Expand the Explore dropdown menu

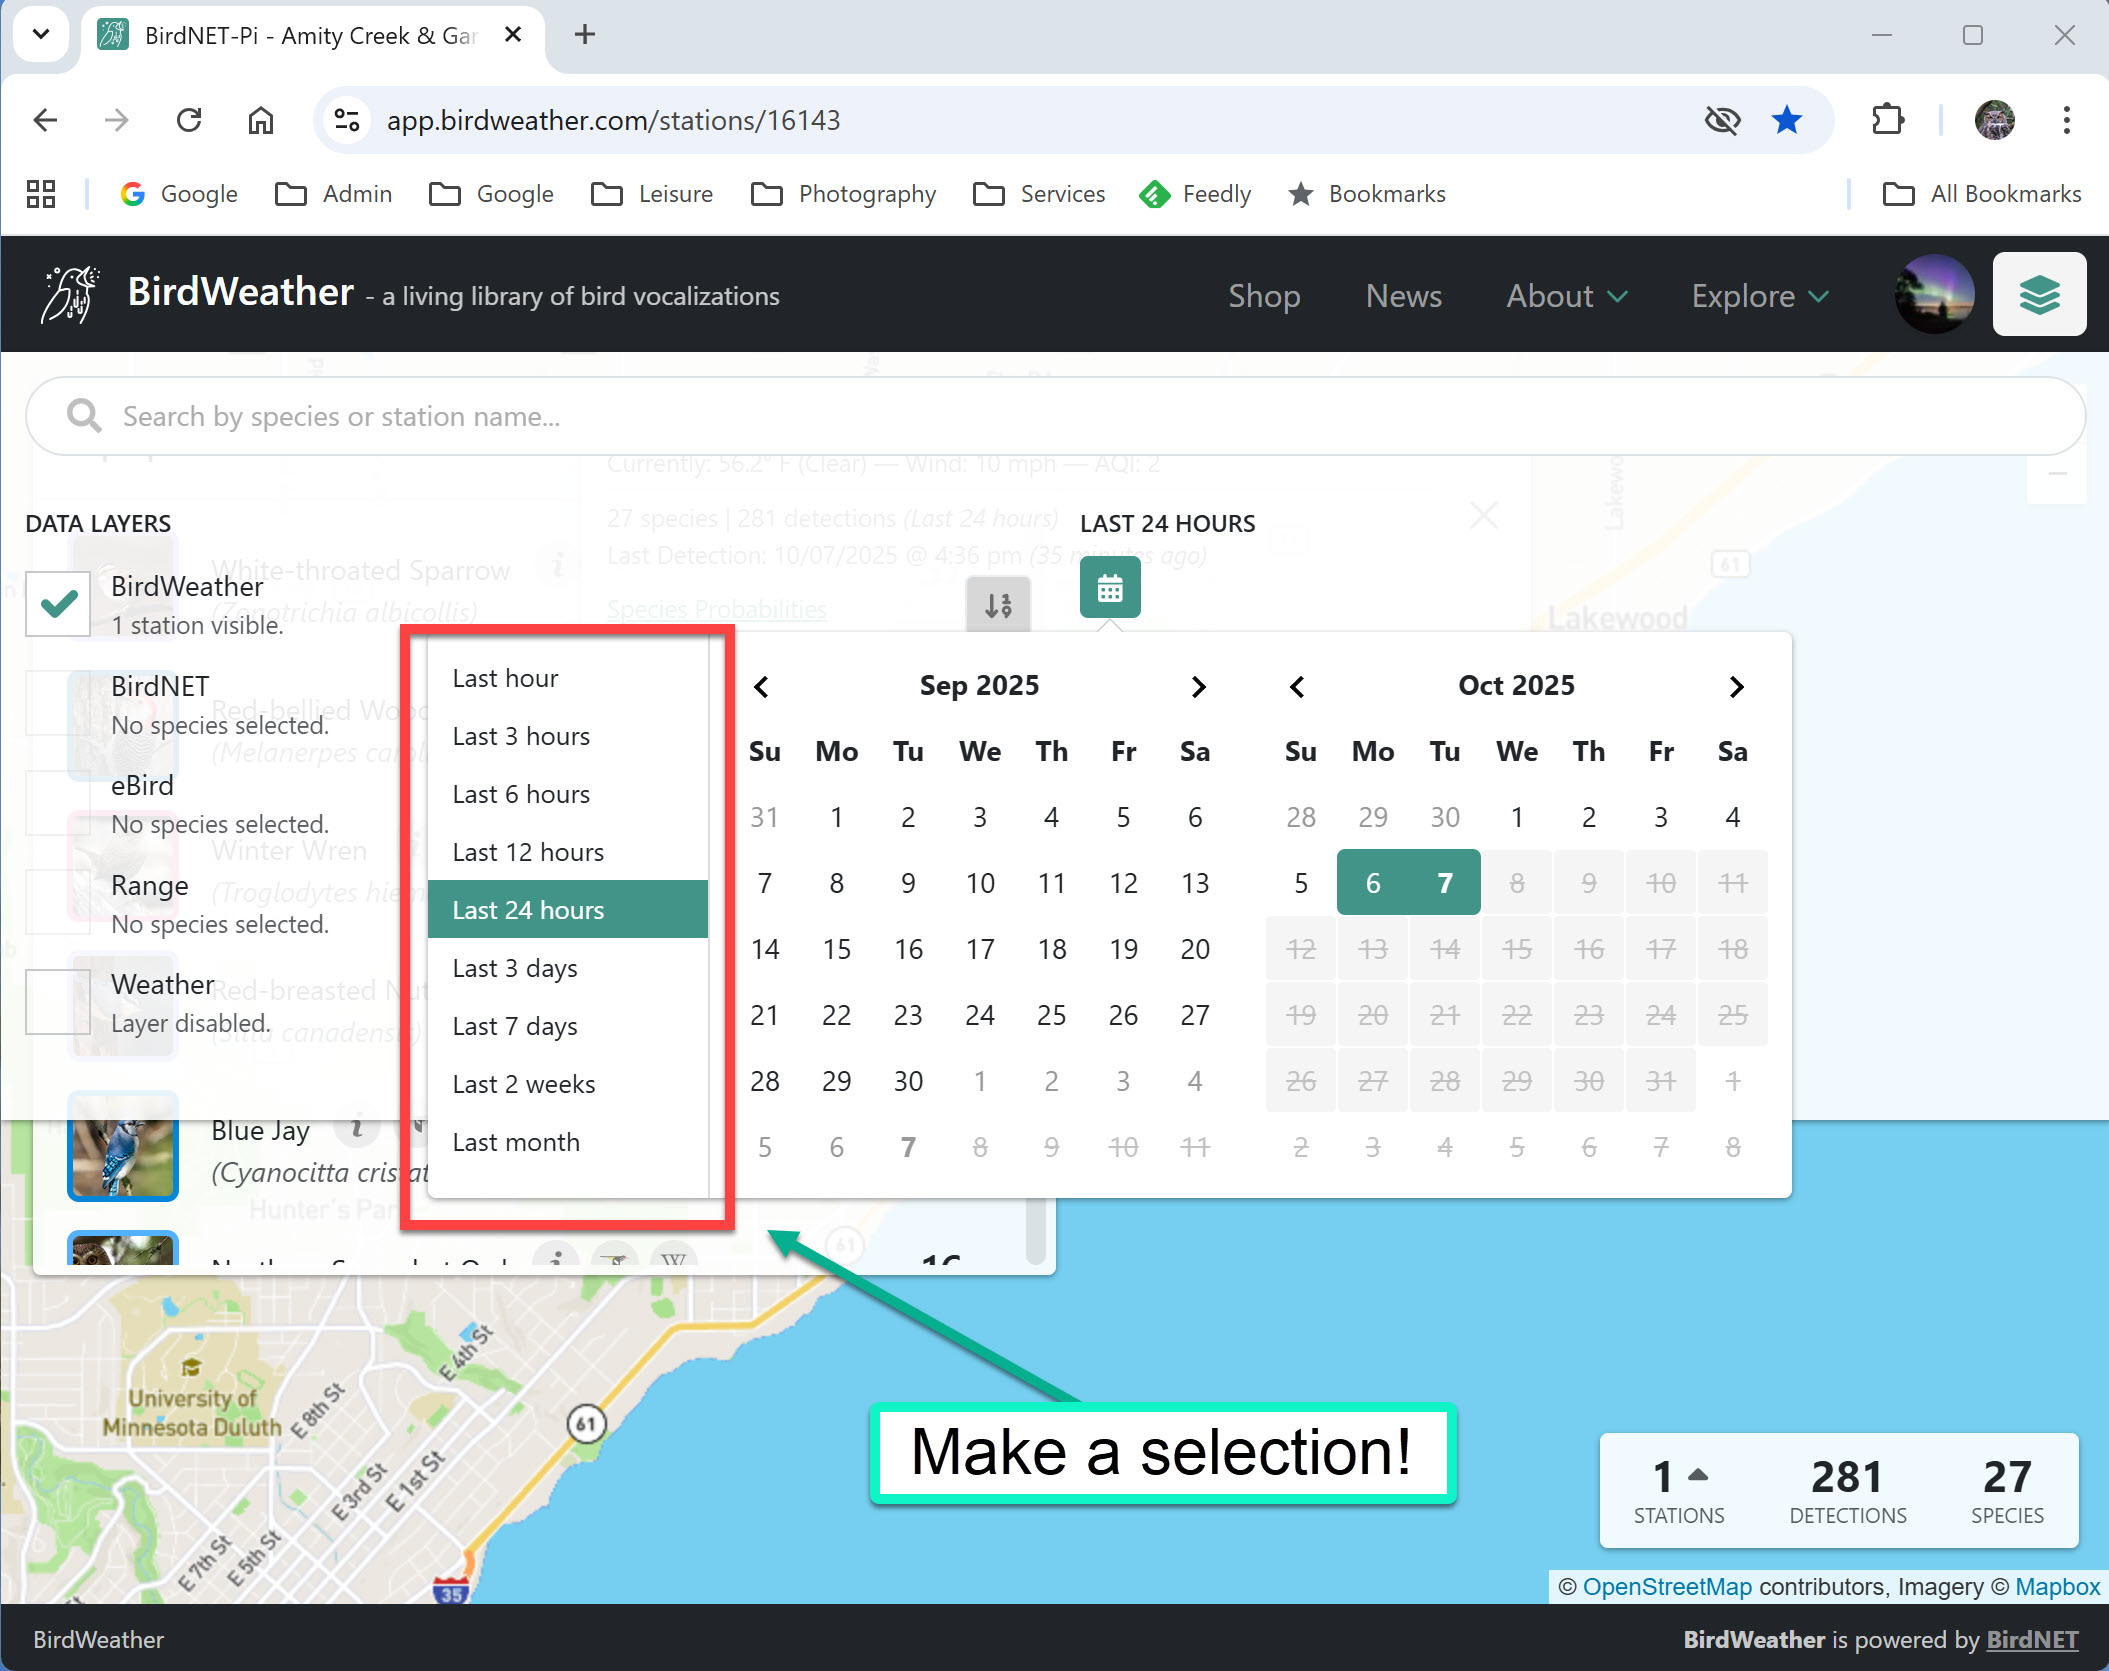tap(1759, 296)
